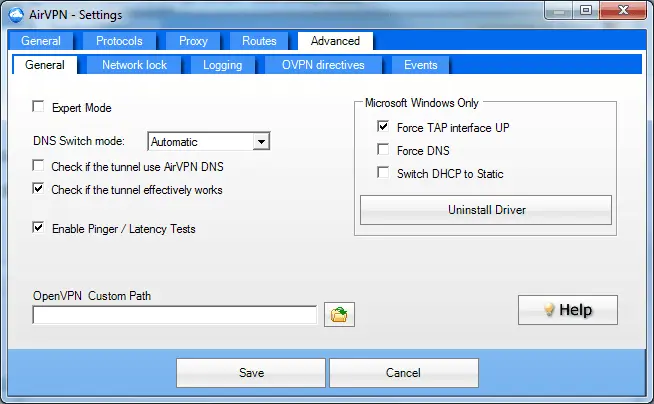Focus the OpenVPN Custom Path field
The height and width of the screenshot is (404, 654).
point(175,315)
